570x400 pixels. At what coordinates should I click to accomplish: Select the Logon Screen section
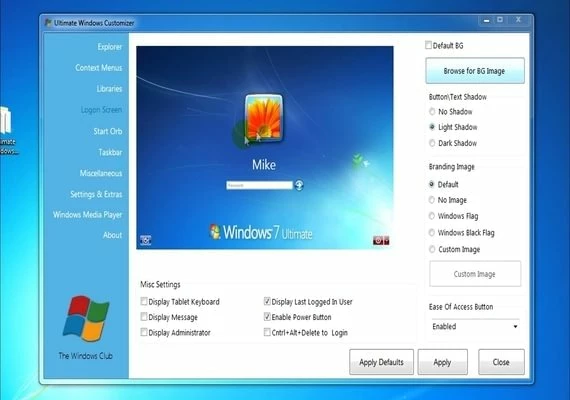[x=101, y=109]
